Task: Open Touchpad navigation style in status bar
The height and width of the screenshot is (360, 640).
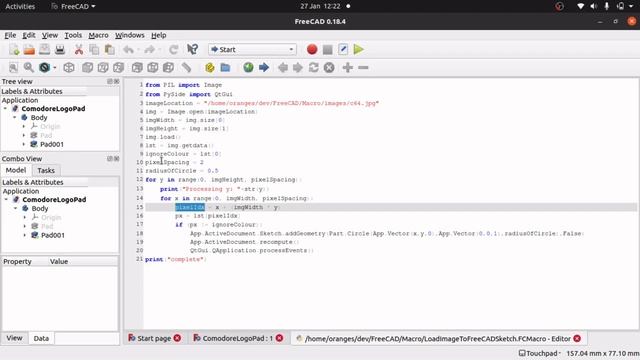Action: [539, 353]
